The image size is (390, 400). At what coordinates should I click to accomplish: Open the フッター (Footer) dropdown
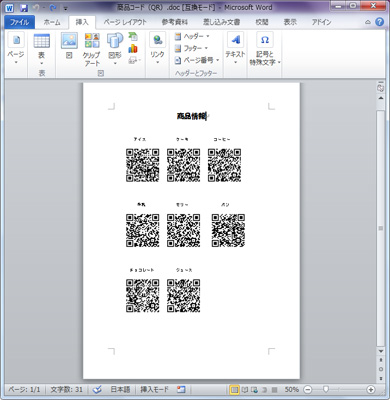(x=192, y=48)
